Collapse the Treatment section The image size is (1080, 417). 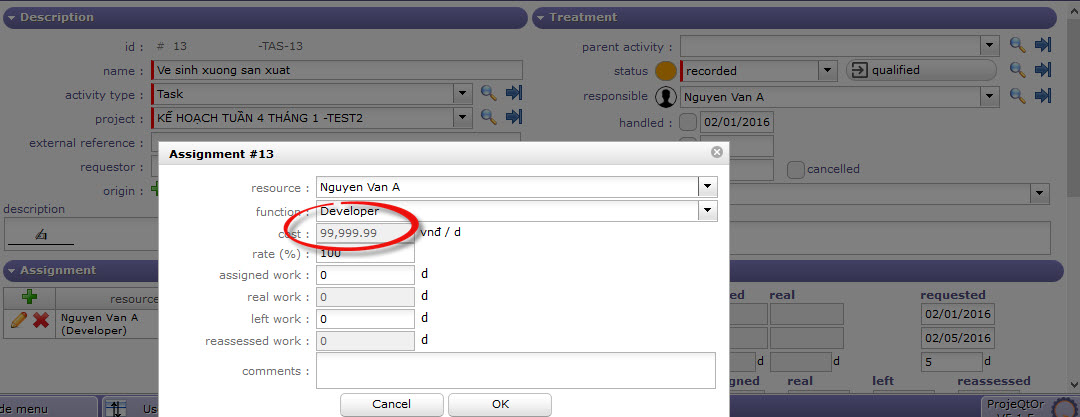541,18
